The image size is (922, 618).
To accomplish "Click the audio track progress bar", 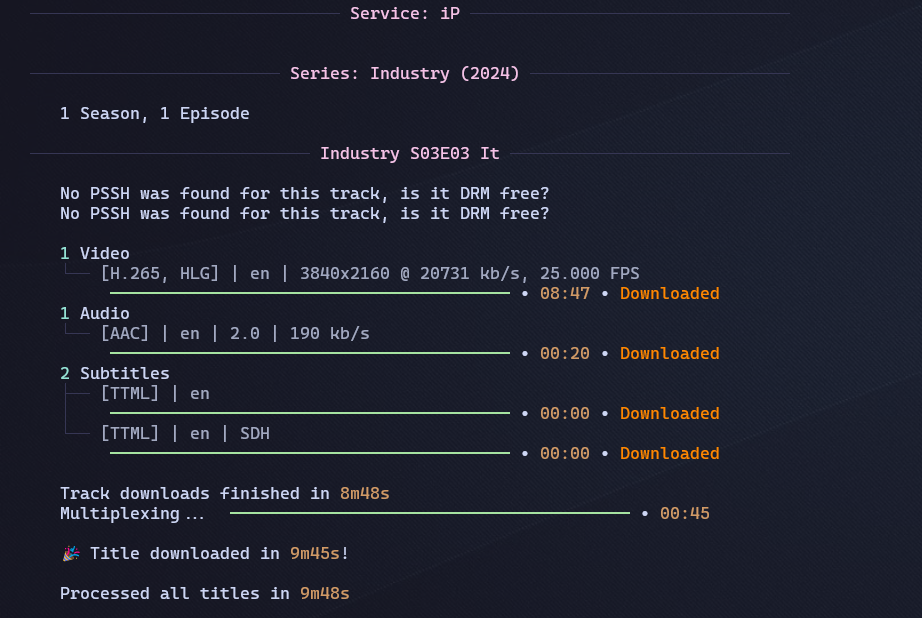I will [310, 353].
